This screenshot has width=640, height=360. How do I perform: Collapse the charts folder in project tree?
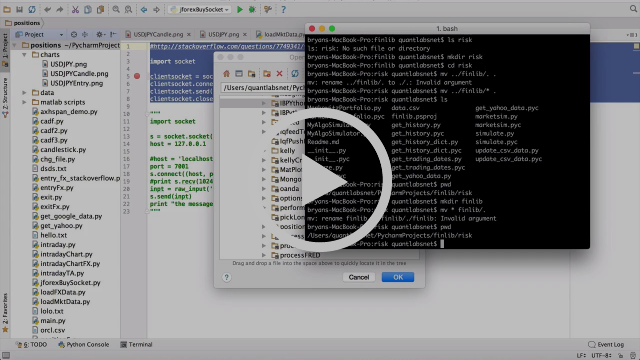click(24, 55)
